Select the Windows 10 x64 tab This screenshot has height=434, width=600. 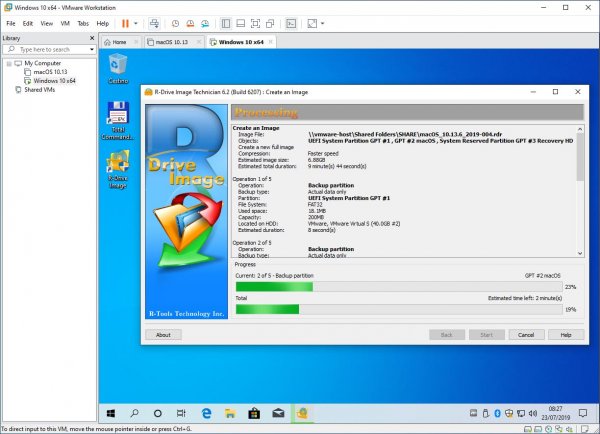(241, 42)
